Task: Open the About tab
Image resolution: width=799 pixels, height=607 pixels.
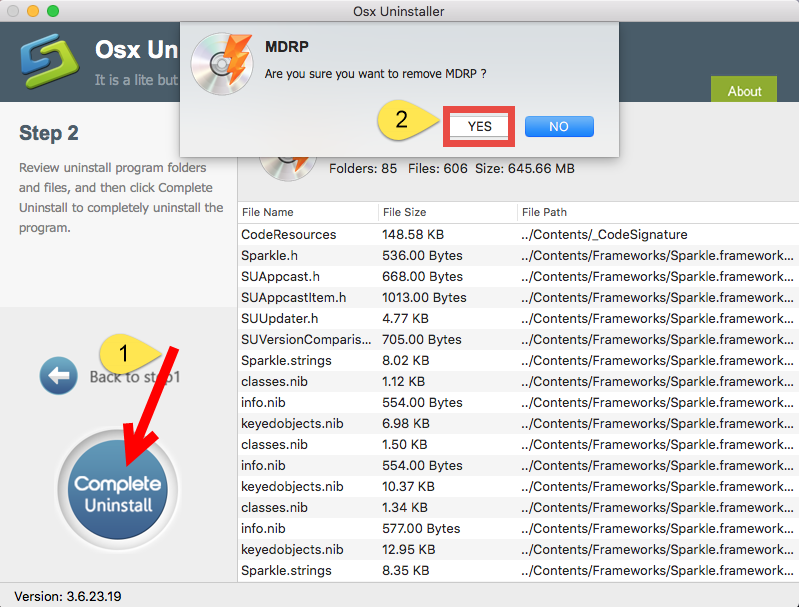Action: [744, 90]
